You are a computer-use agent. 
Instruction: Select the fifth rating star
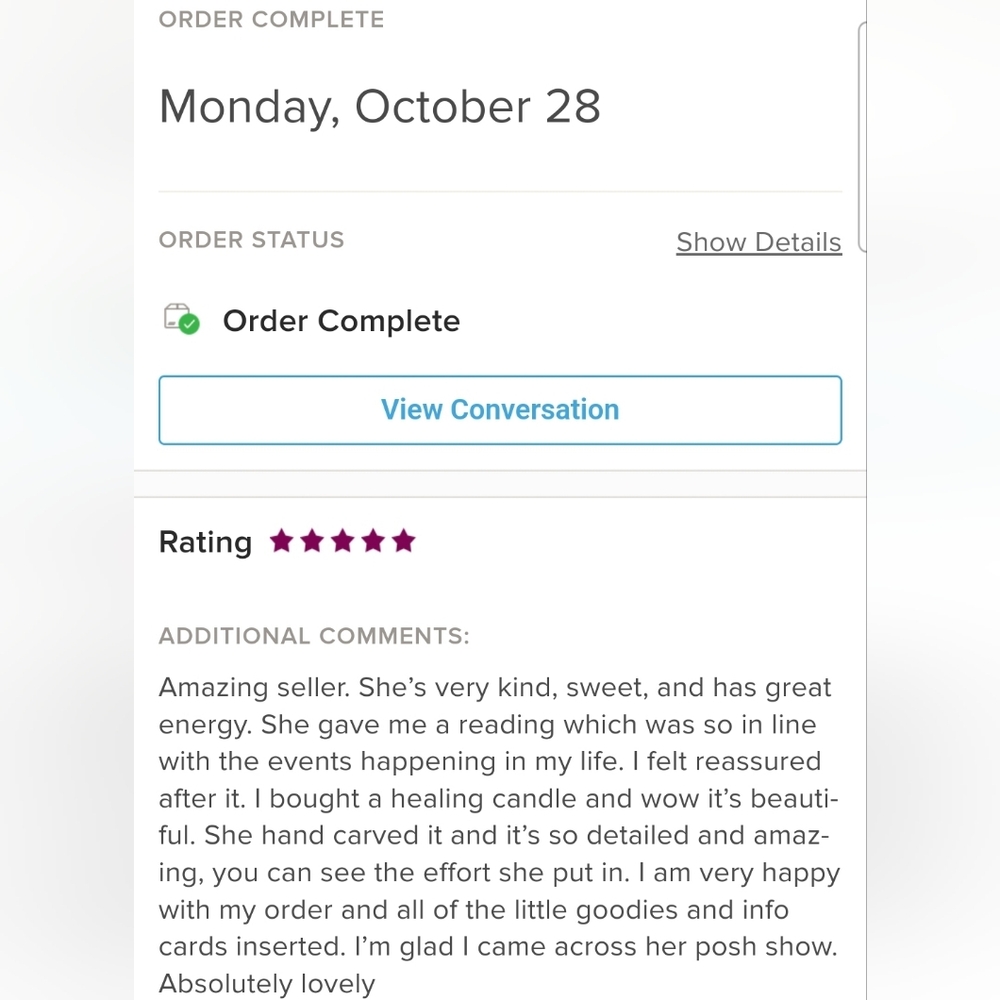tap(404, 542)
